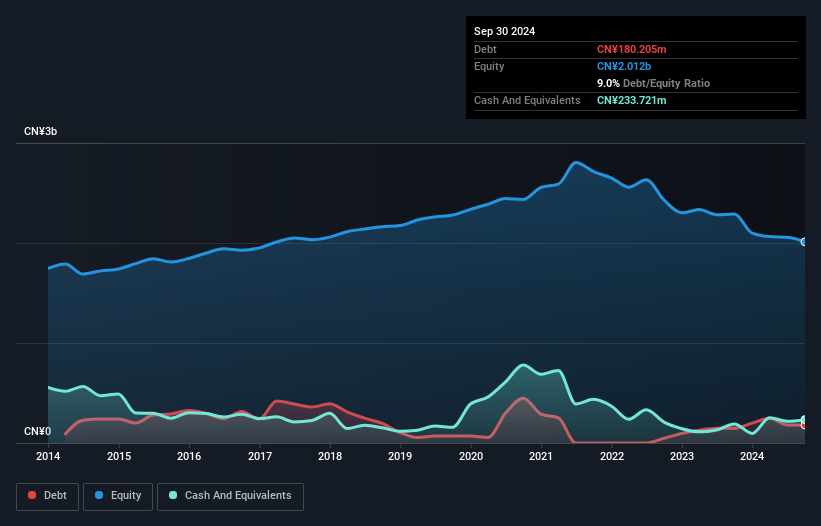Click the CN¥0 y-axis label
The image size is (821, 526).
point(38,431)
